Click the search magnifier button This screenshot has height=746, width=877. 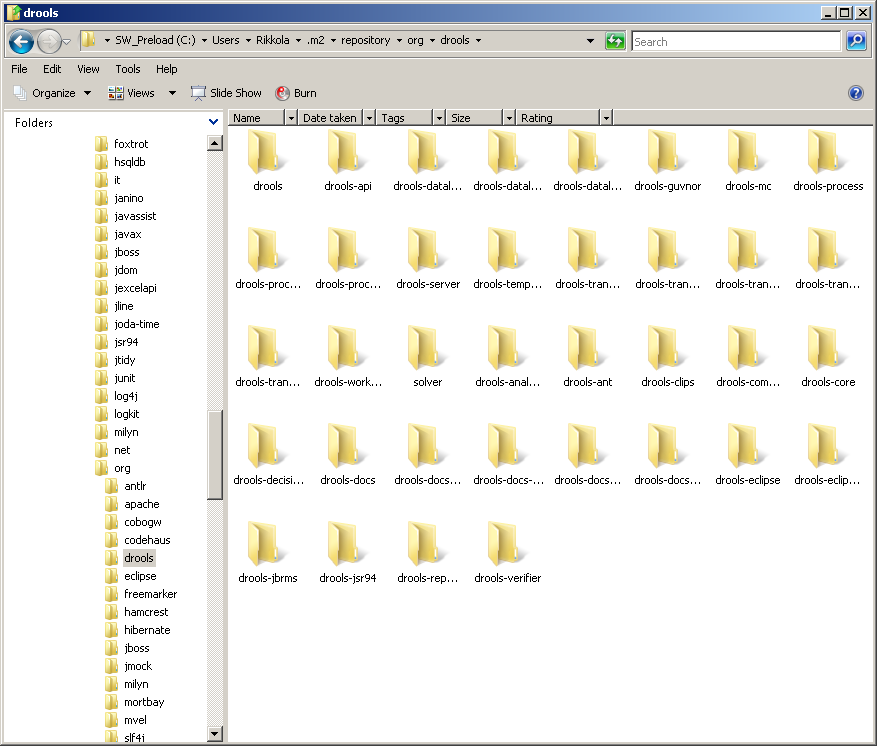point(856,41)
